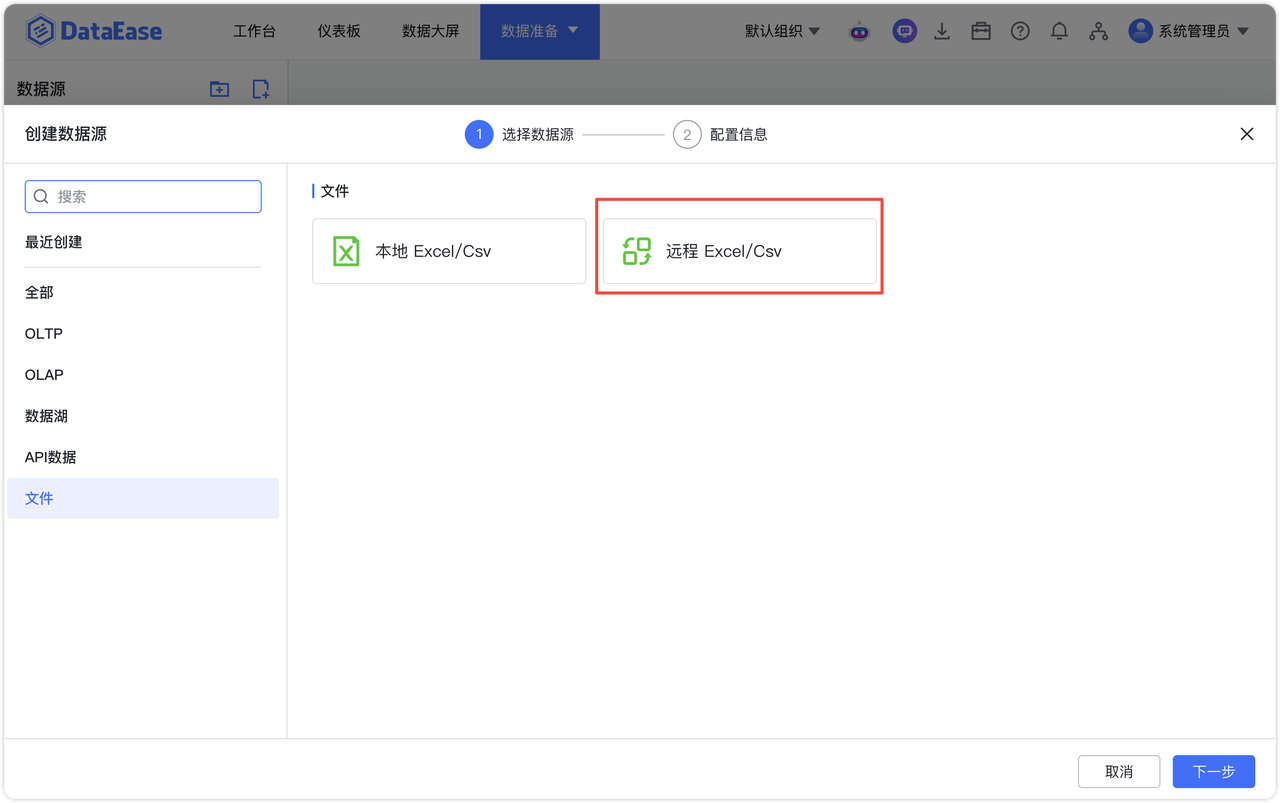The height and width of the screenshot is (803, 1280).
Task: Click the 取消 button
Action: (1119, 772)
